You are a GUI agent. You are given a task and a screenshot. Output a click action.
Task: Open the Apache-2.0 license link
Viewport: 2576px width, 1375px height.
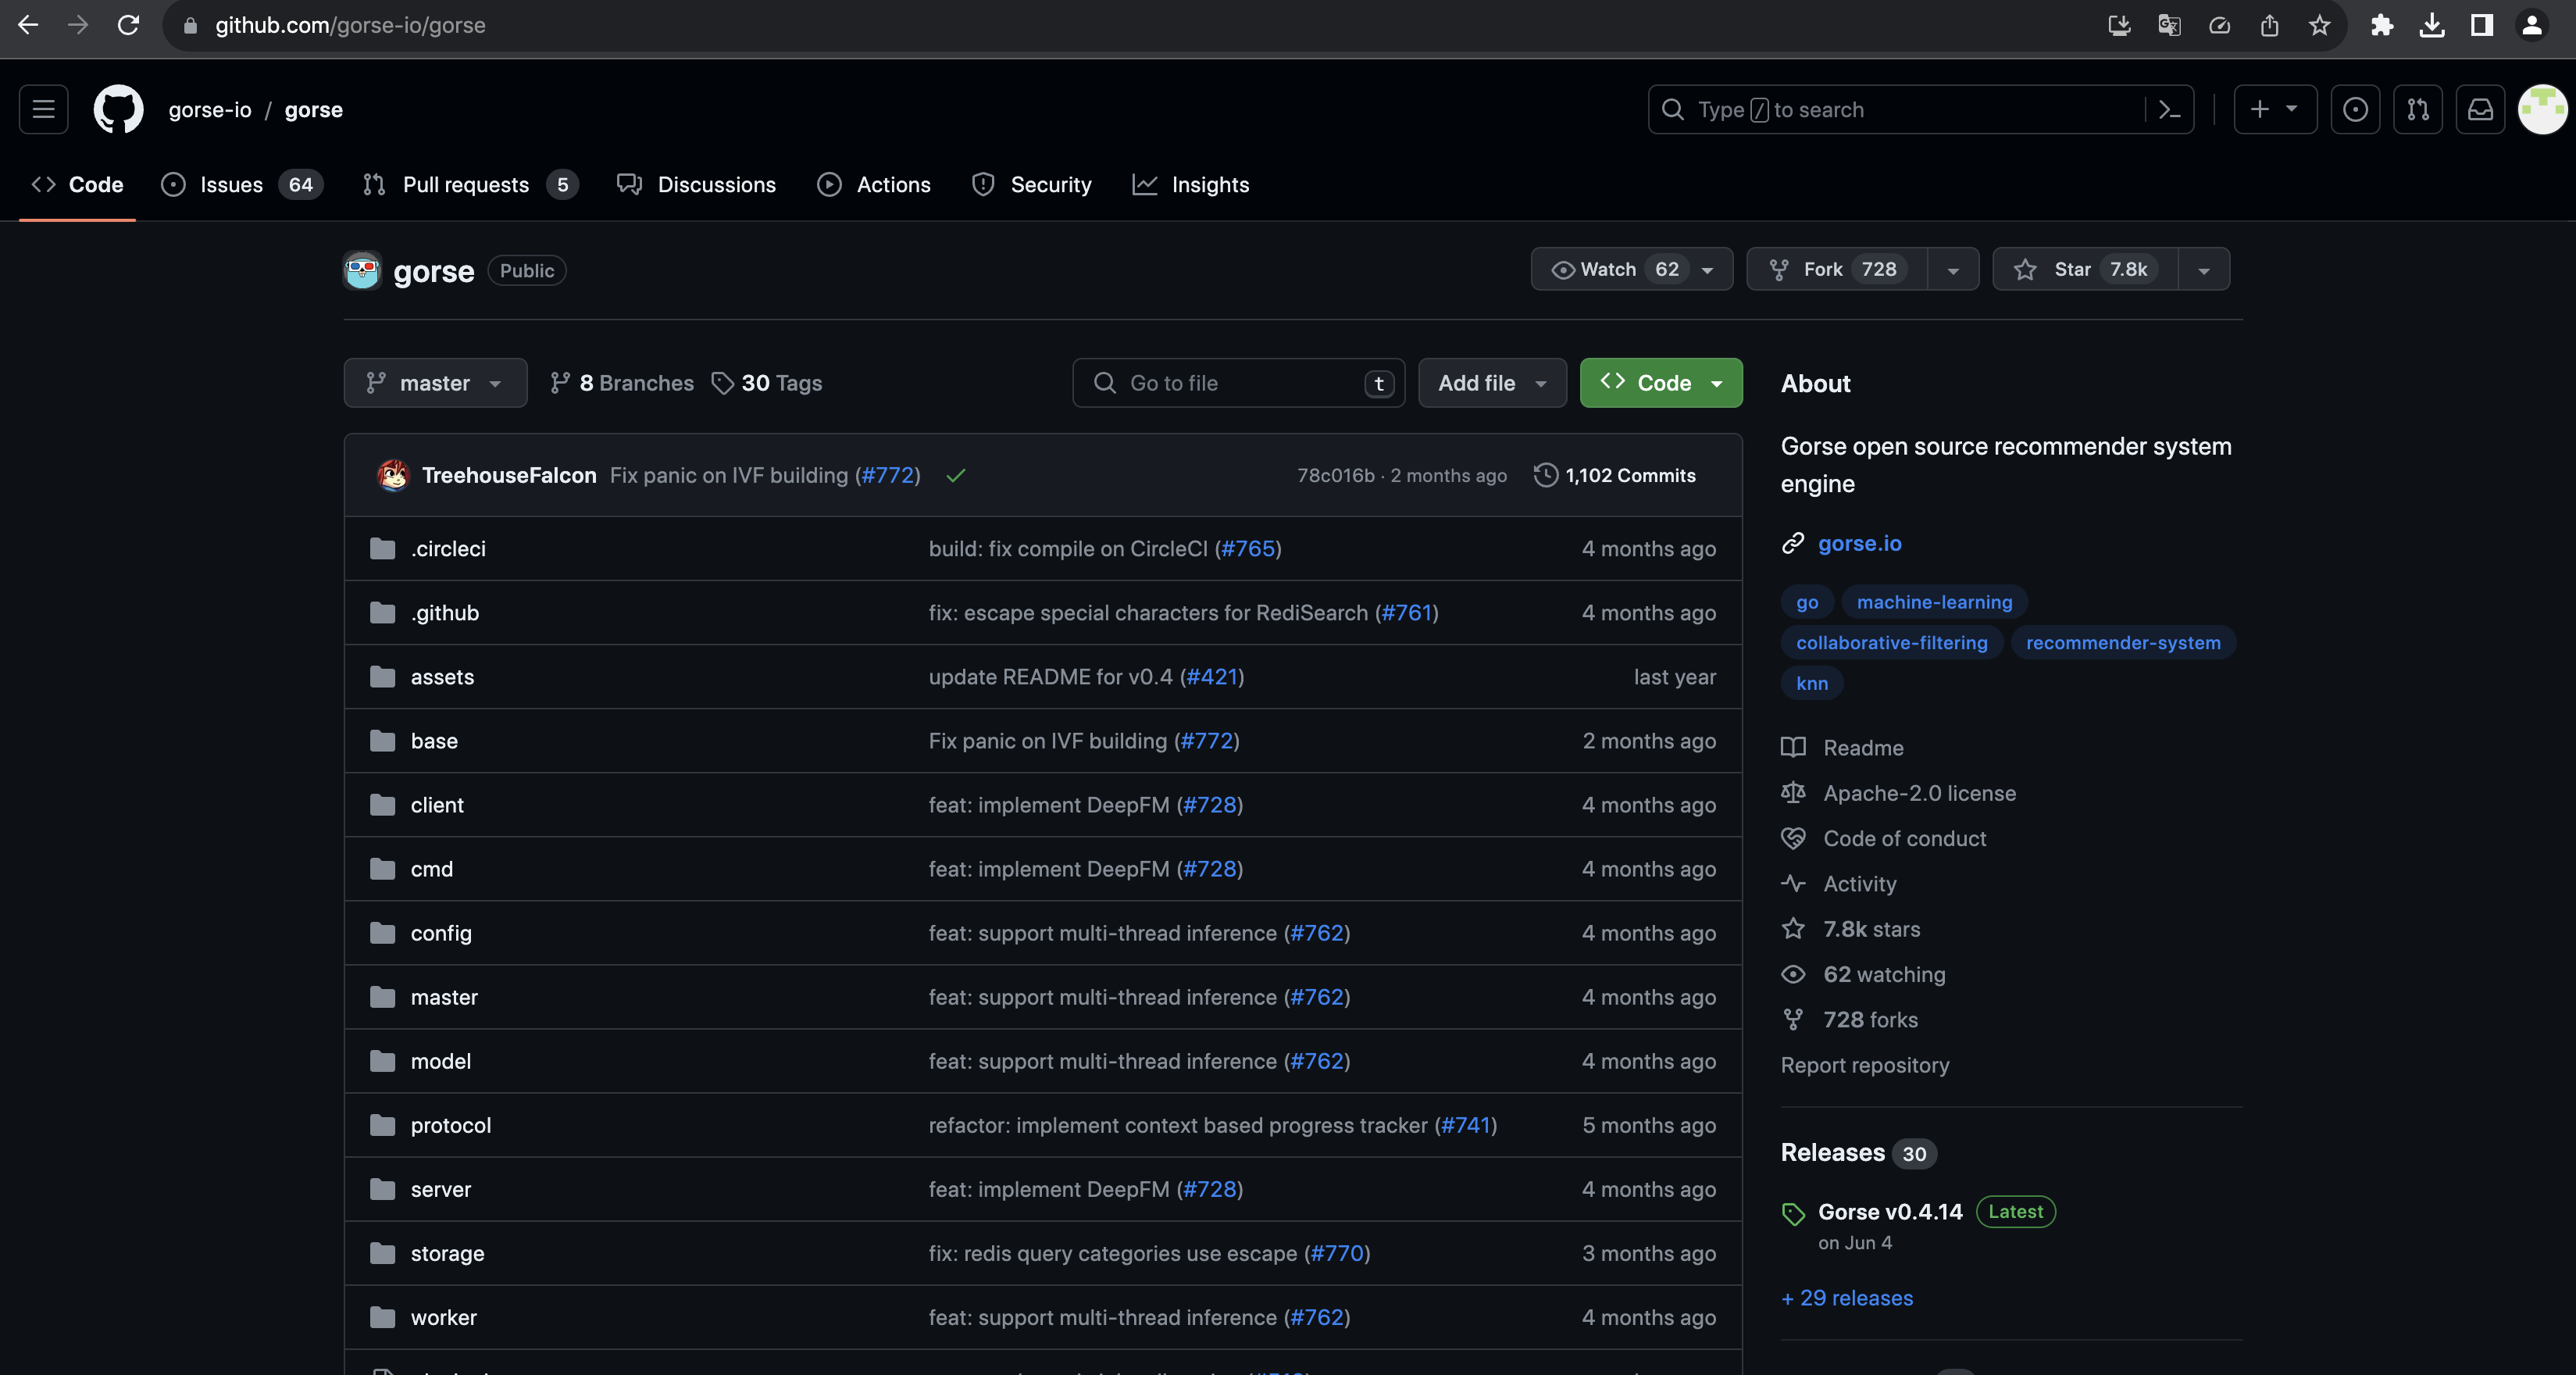1919,793
